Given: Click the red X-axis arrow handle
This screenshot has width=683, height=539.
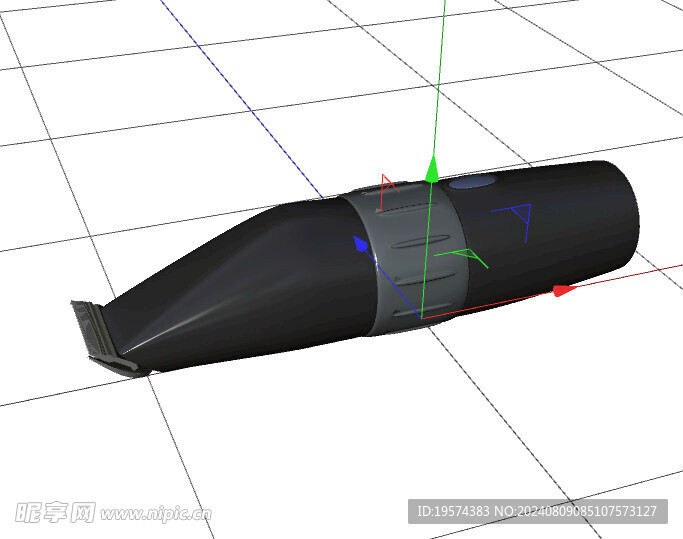Looking at the screenshot, I should point(566,291).
